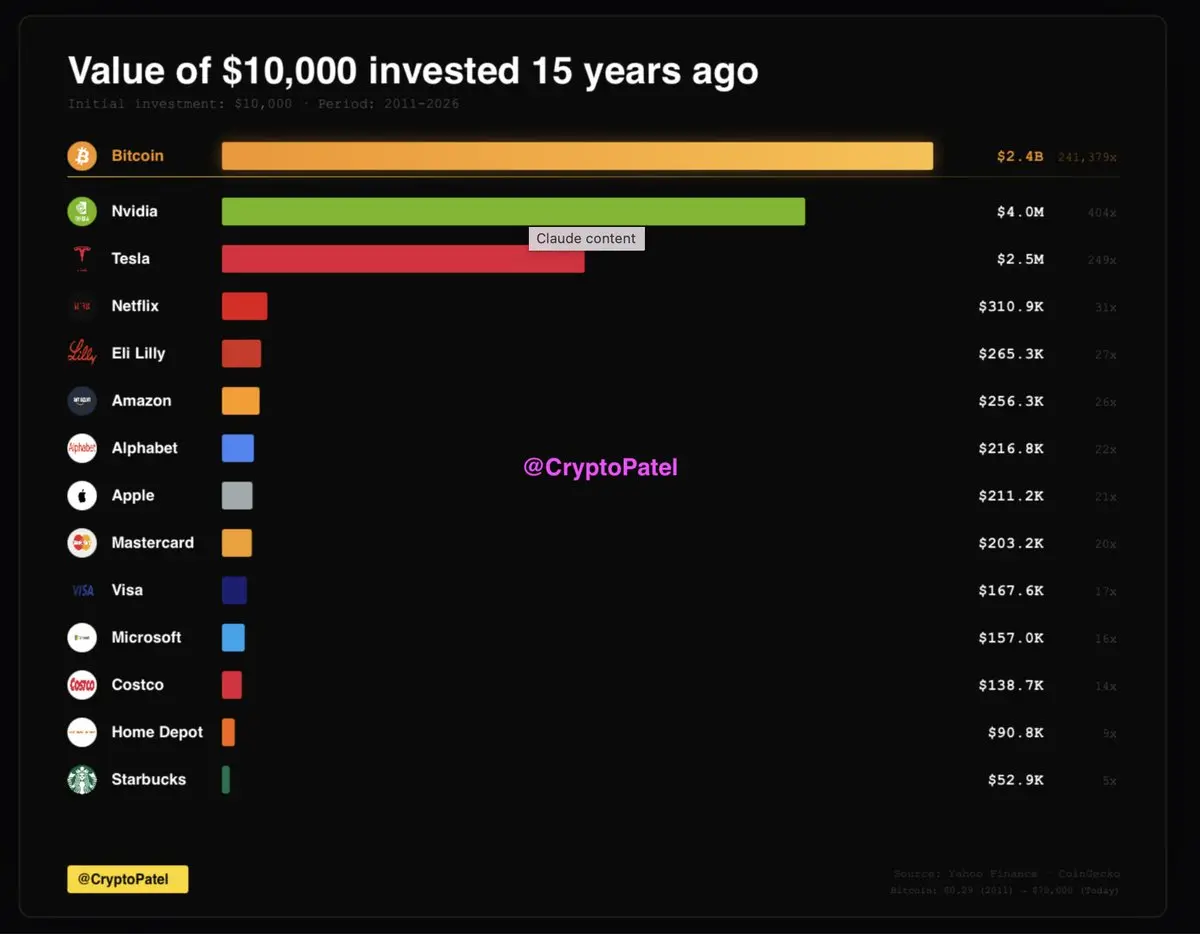Click the orange Bitcoin bar
1200x934 pixels.
[x=577, y=156]
